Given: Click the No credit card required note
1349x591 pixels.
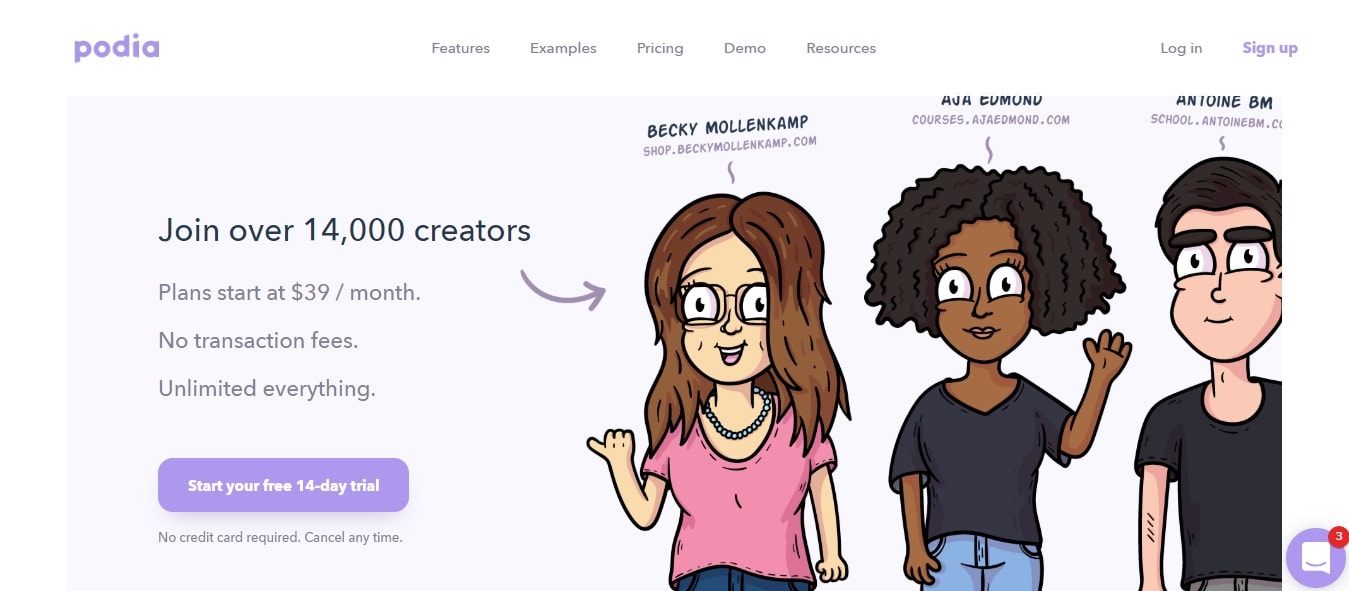Looking at the screenshot, I should click(280, 537).
